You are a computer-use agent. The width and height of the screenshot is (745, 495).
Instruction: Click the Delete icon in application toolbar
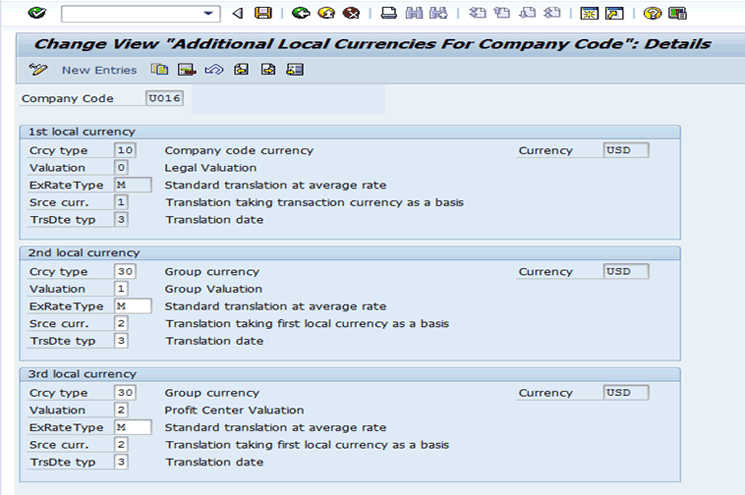tap(186, 70)
